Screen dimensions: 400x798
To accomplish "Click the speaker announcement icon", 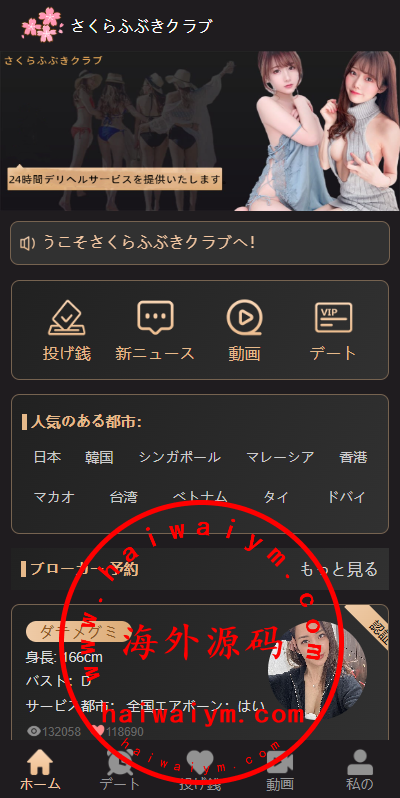I will (27, 244).
